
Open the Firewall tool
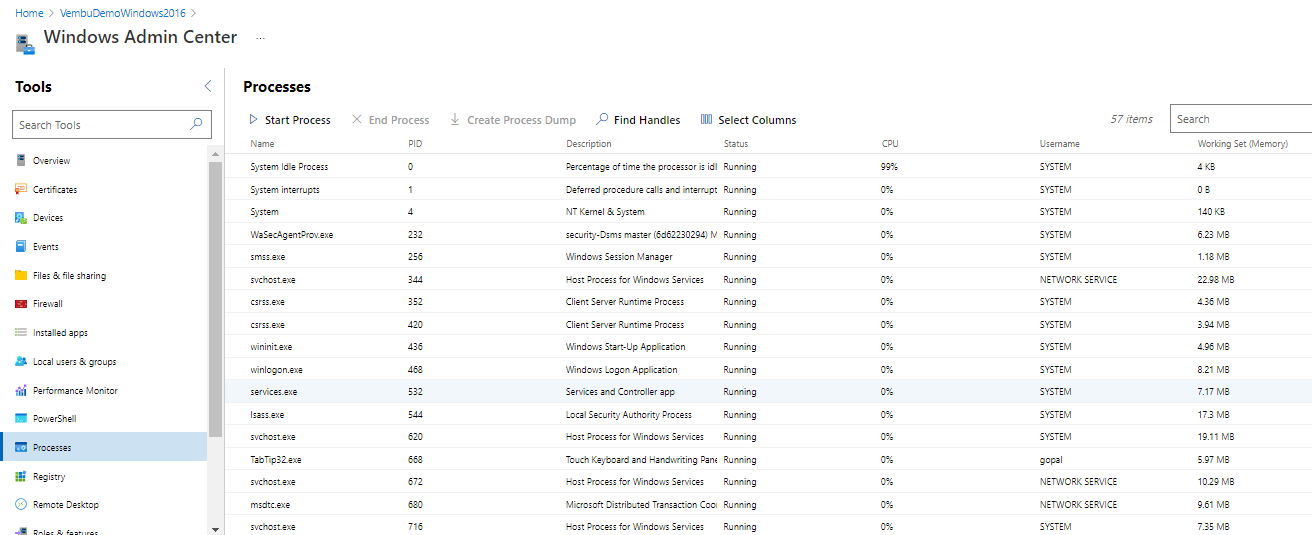[x=48, y=304]
